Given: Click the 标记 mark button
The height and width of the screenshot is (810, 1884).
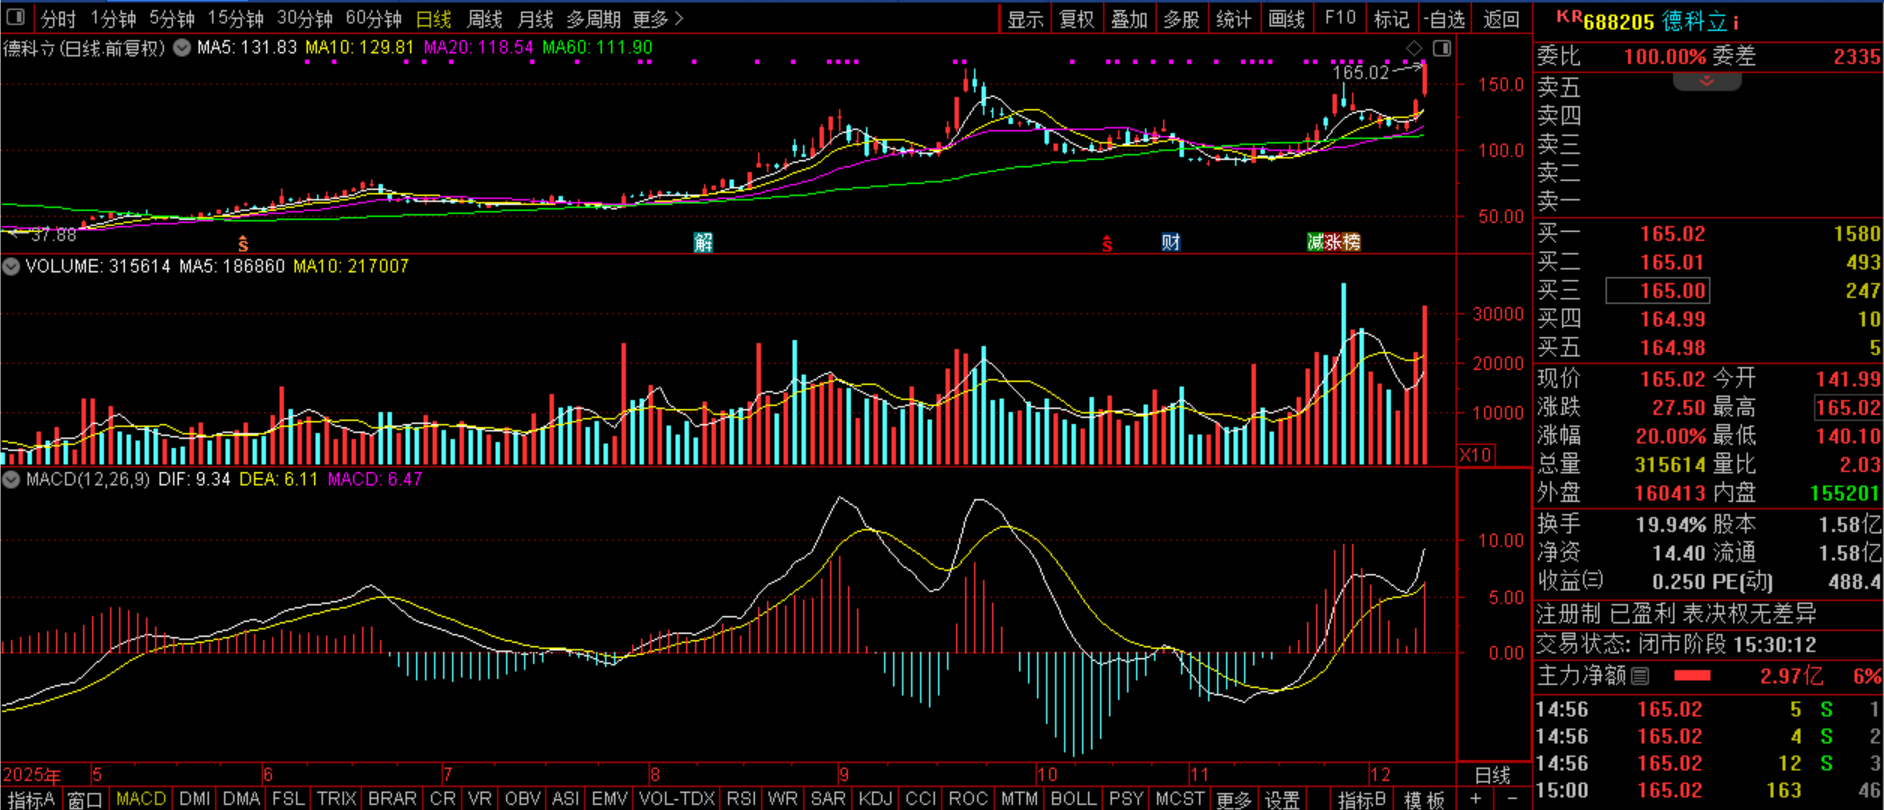Looking at the screenshot, I should click(1391, 18).
